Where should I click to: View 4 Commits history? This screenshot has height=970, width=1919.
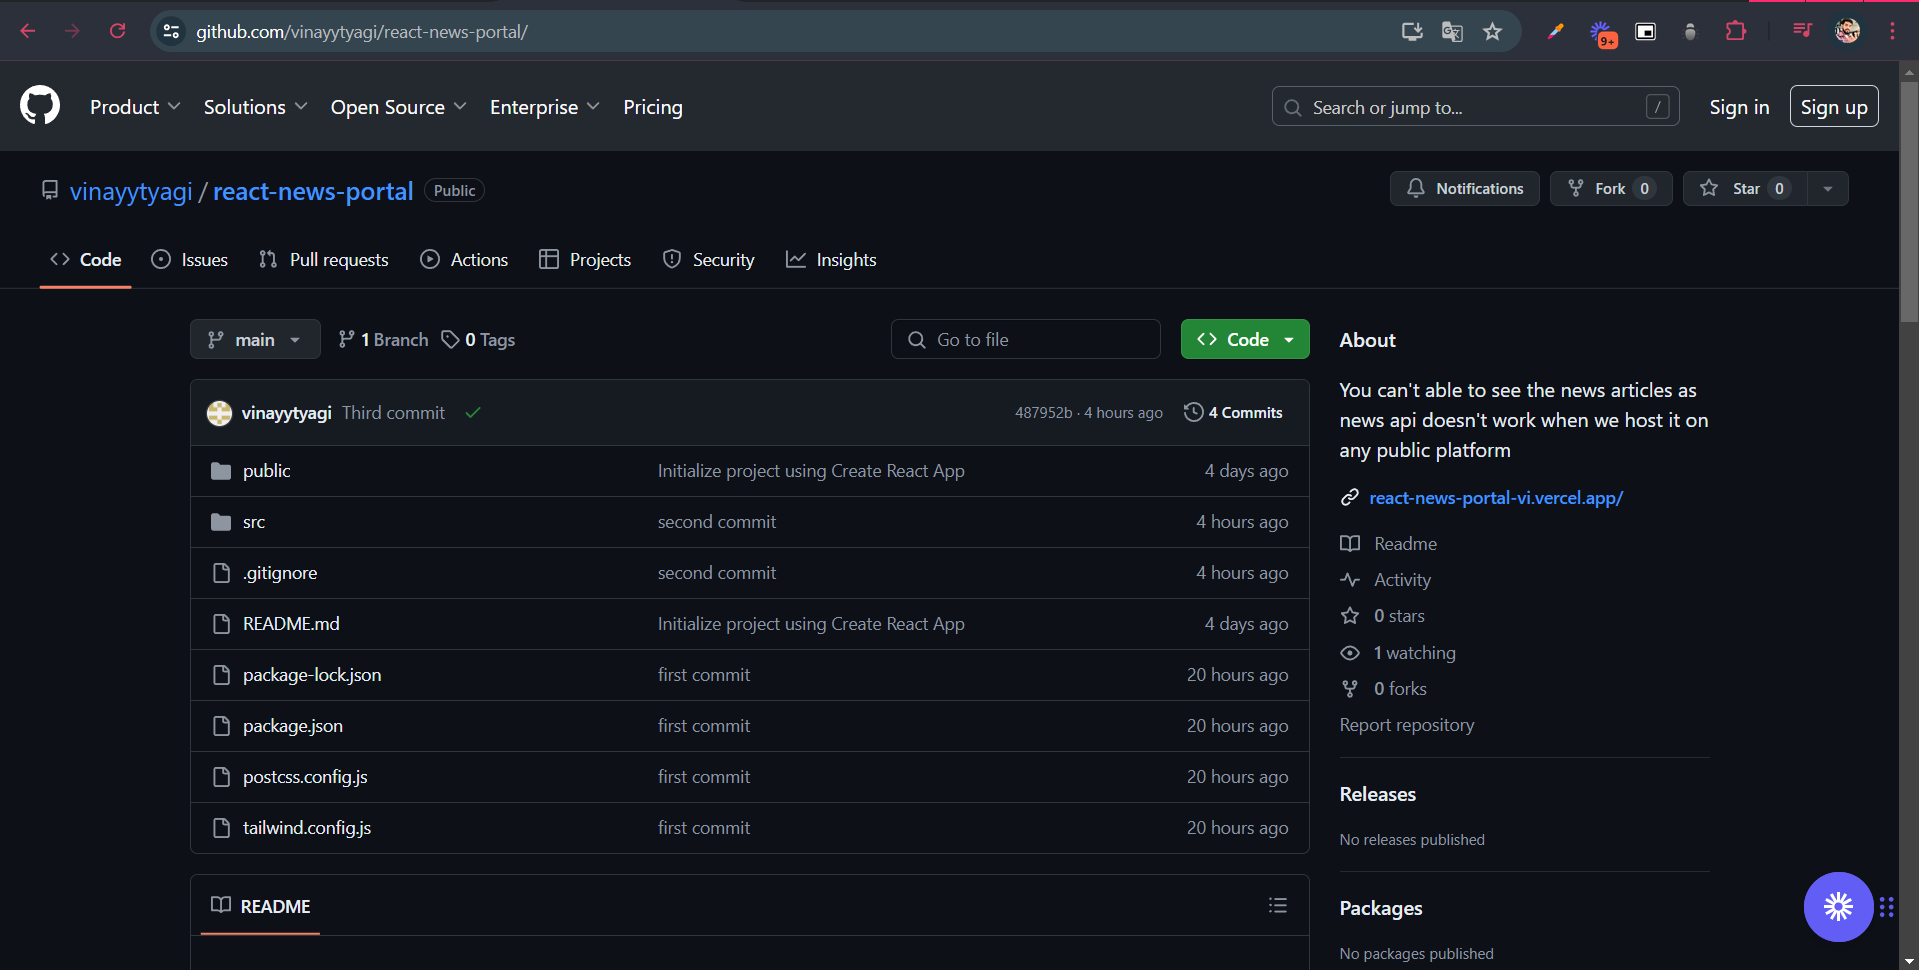[x=1233, y=412]
